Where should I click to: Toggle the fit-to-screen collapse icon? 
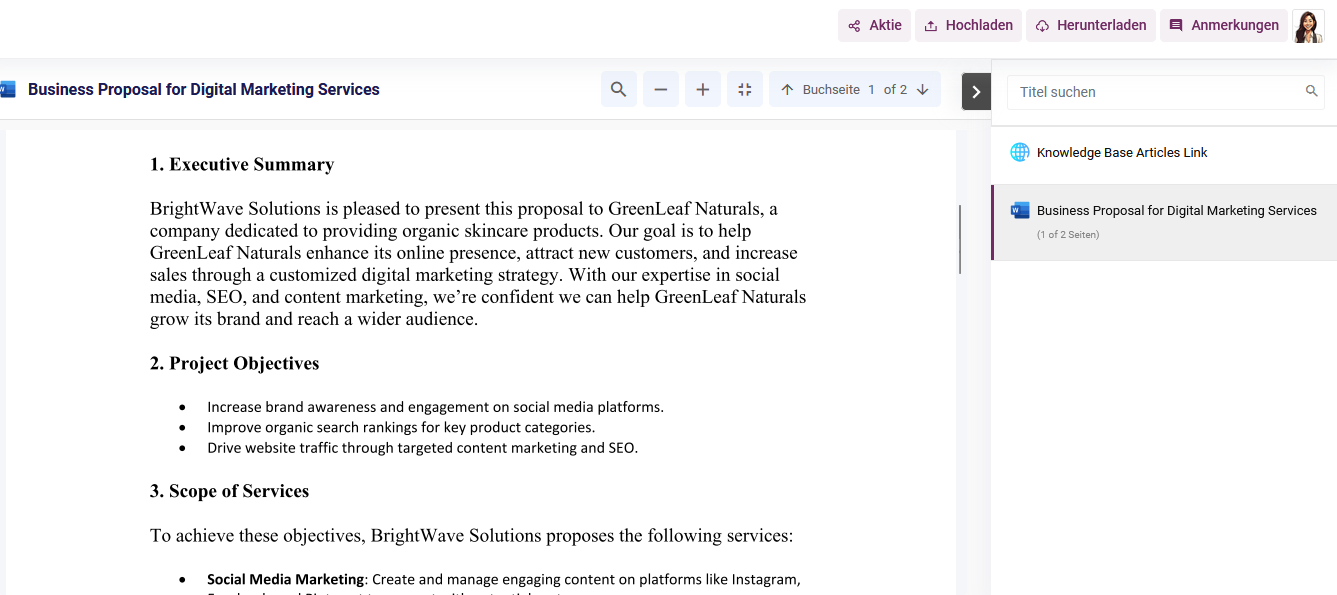(745, 89)
